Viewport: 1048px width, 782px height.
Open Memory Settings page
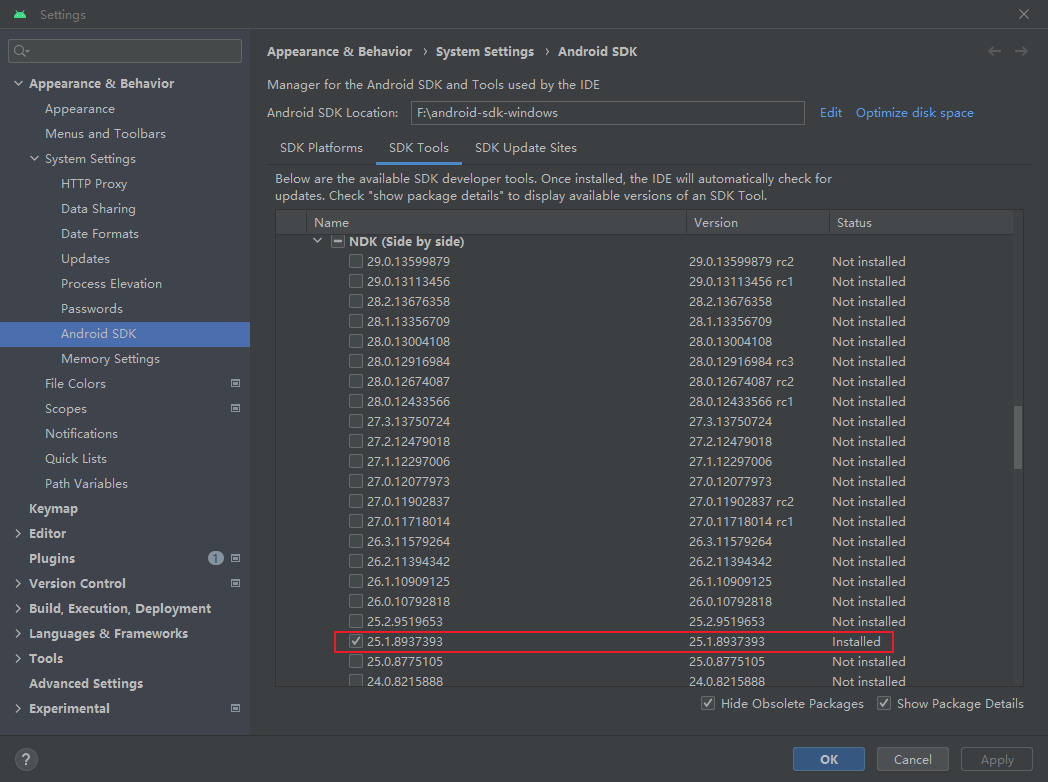coord(110,359)
